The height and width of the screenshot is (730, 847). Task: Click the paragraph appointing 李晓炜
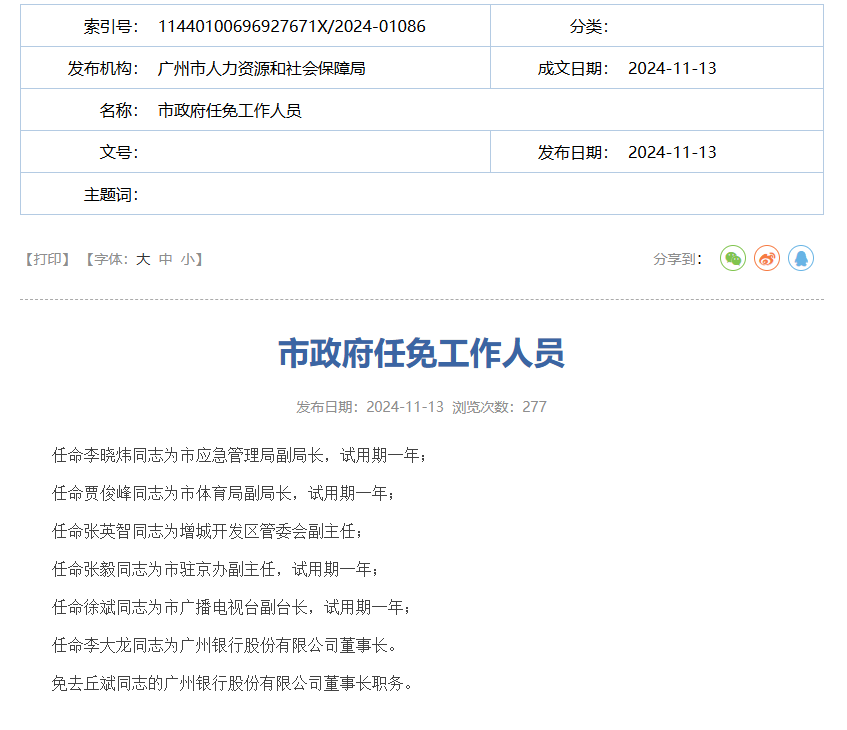(240, 455)
